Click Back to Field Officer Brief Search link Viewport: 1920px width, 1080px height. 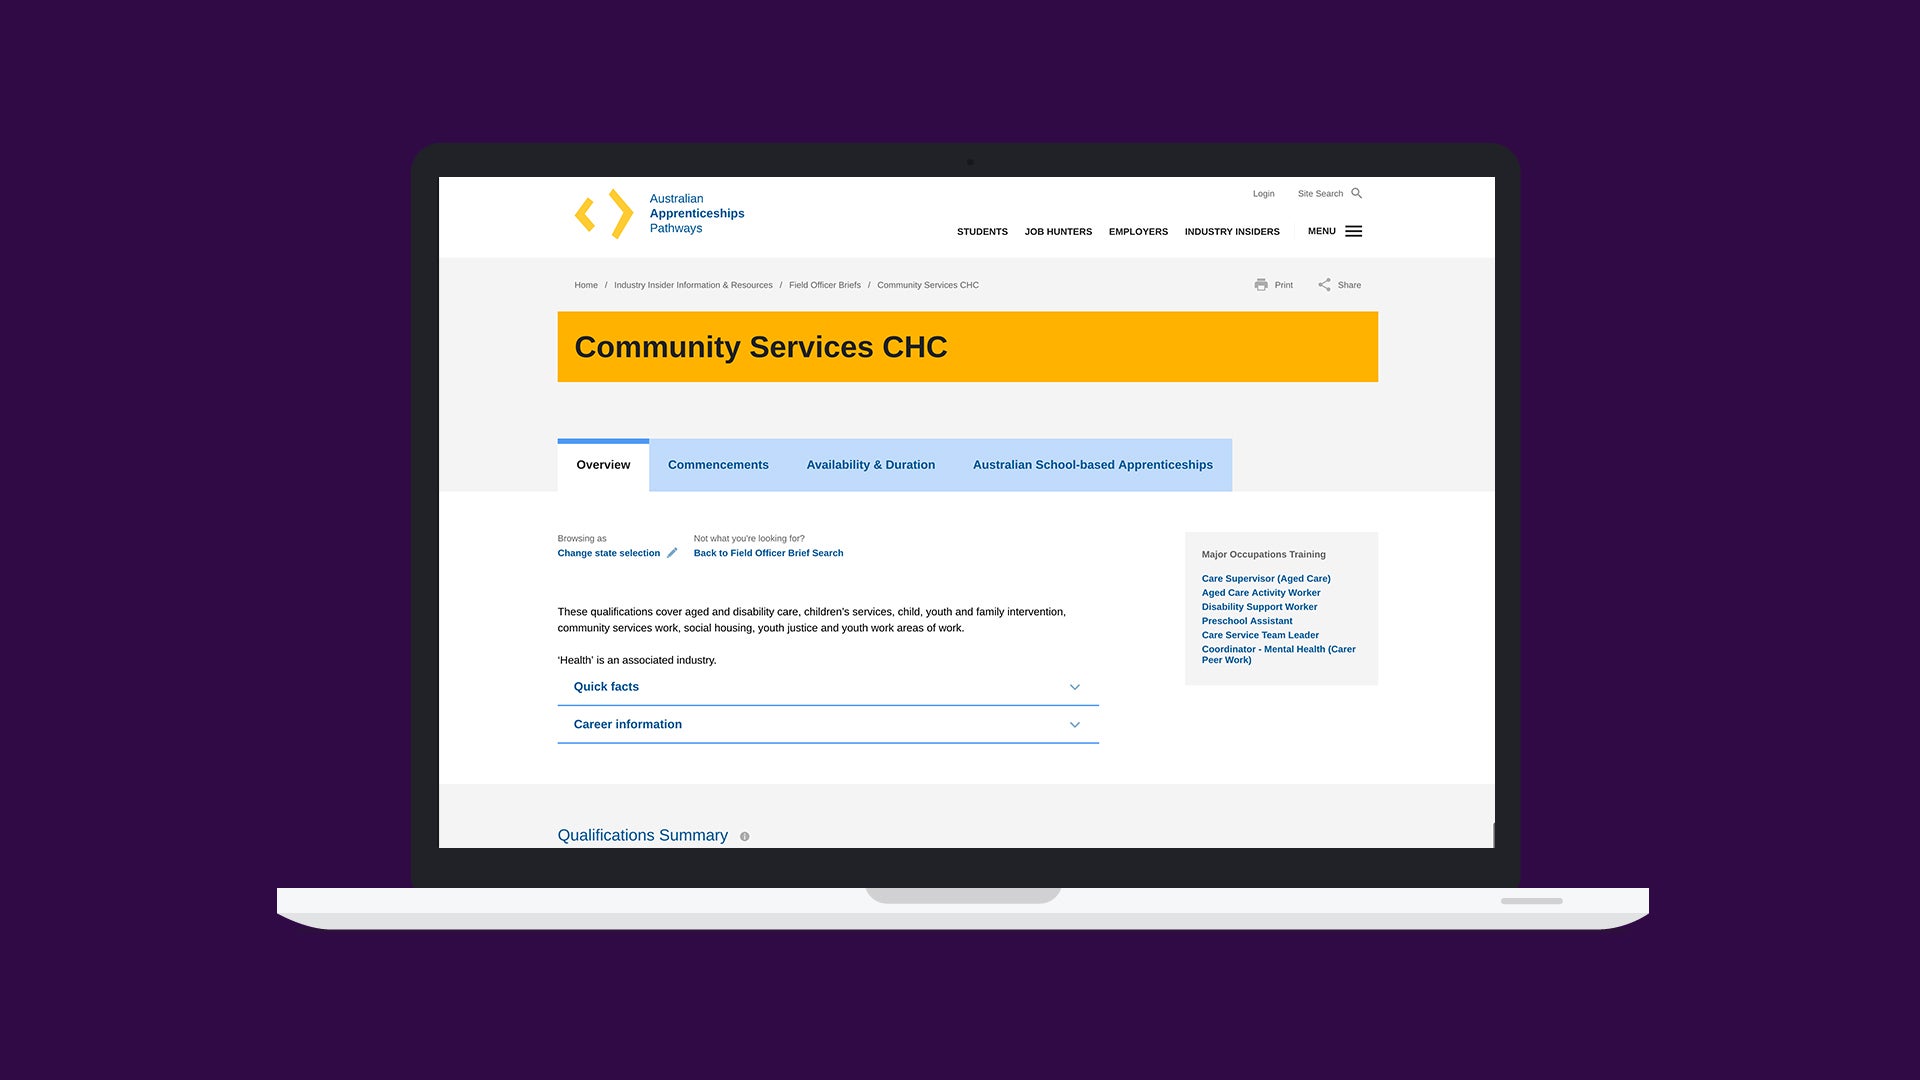coord(767,553)
